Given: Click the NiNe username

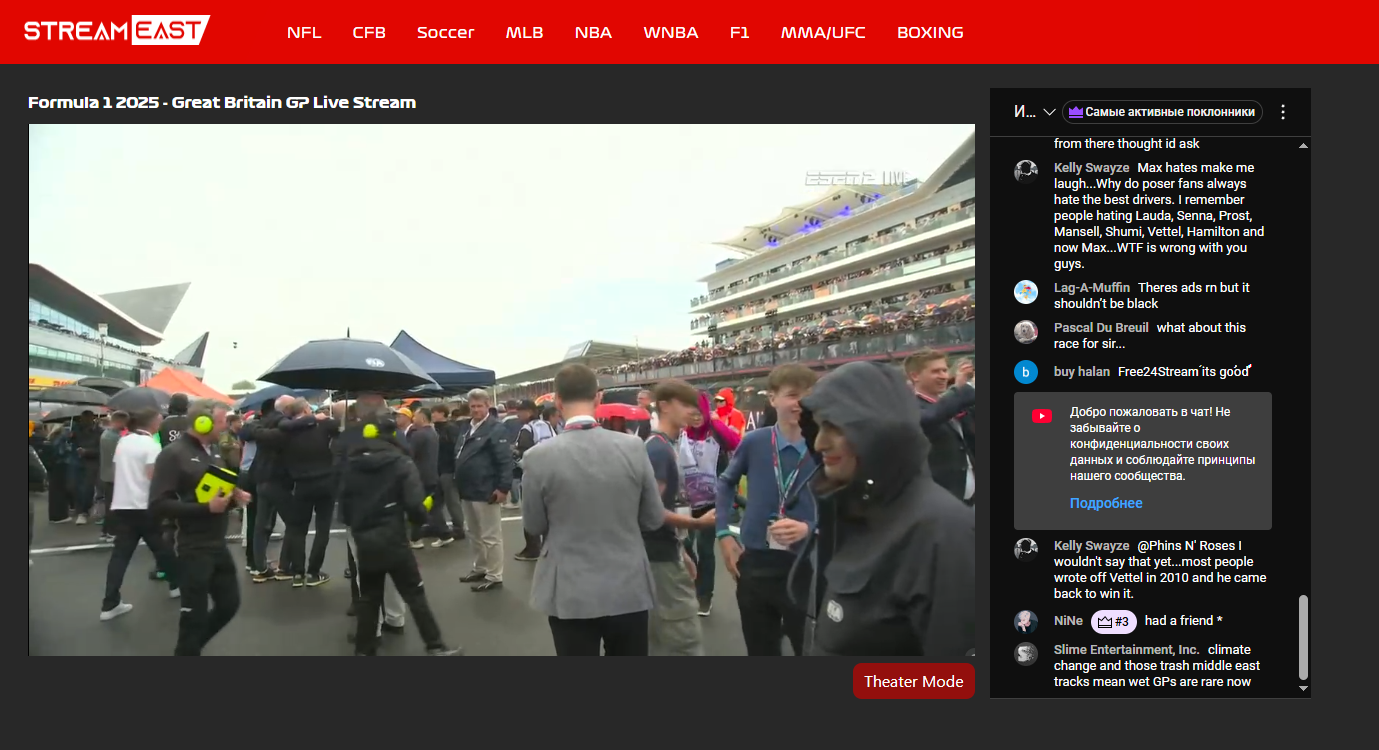Looking at the screenshot, I should [x=1068, y=622].
